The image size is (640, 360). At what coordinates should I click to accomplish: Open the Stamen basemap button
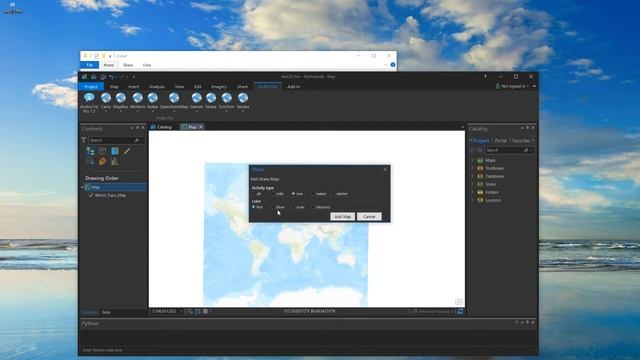point(196,101)
